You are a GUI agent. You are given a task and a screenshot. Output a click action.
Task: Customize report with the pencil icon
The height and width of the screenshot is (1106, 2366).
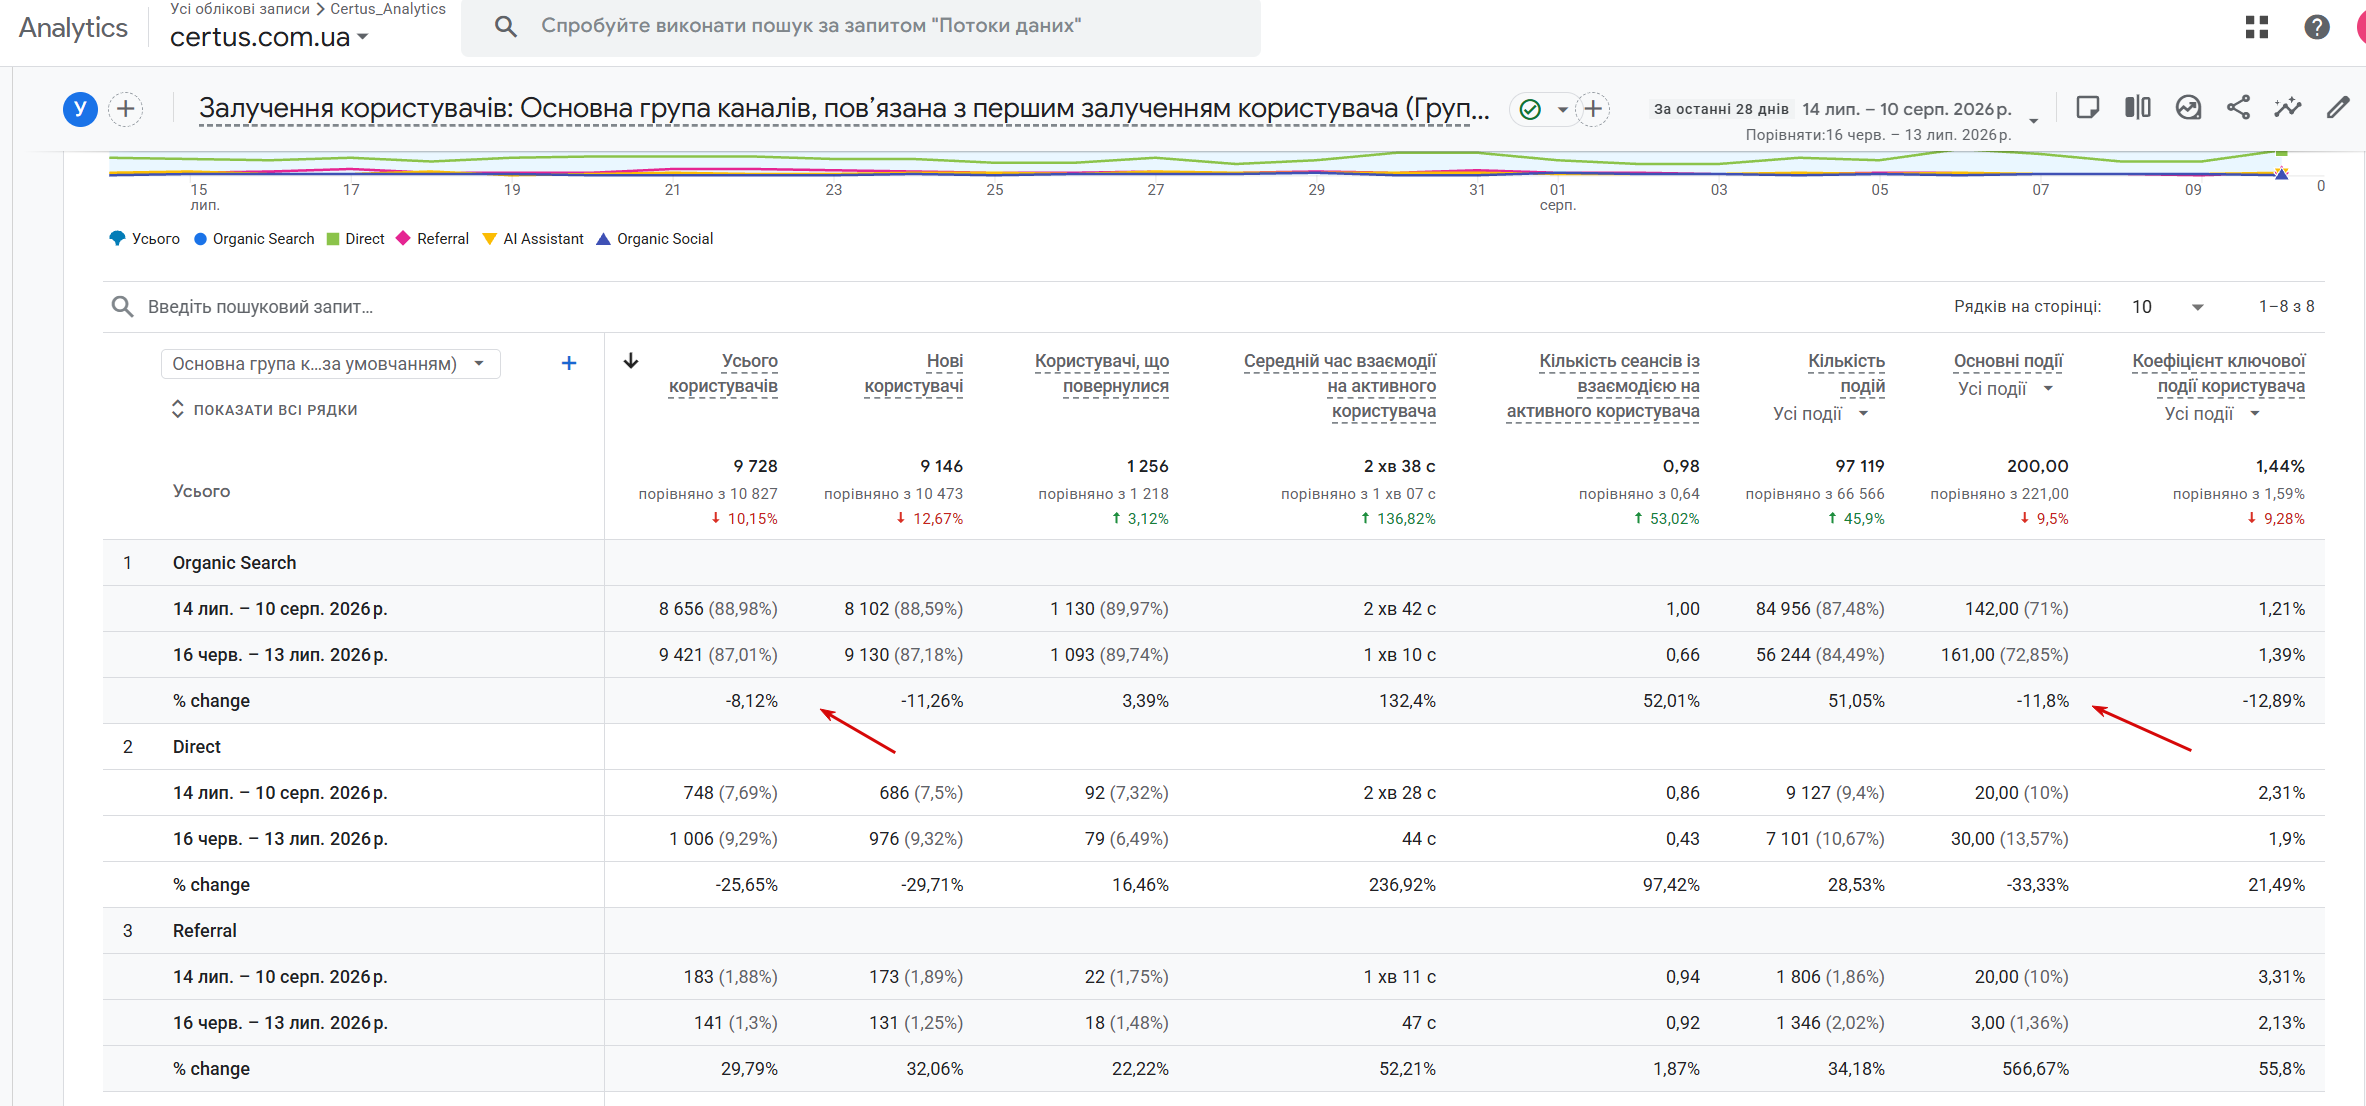pos(2338,108)
